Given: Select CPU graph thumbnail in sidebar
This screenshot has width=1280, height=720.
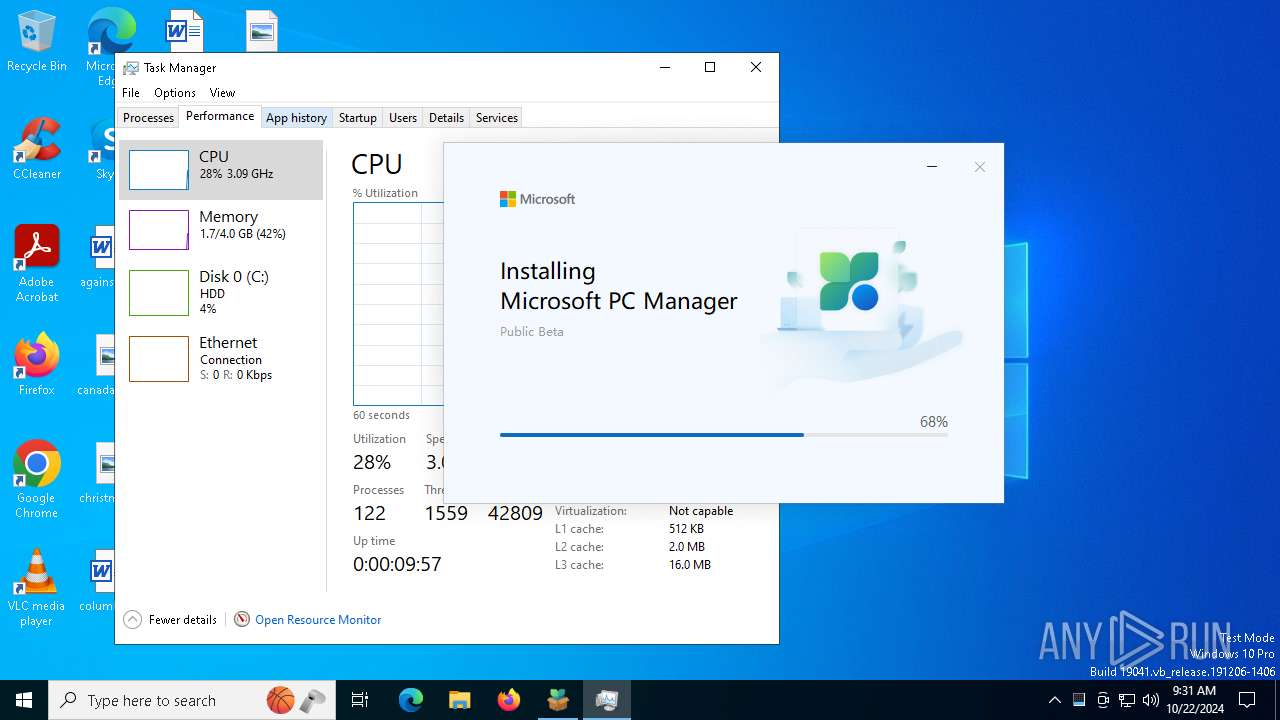Looking at the screenshot, I should tap(158, 170).
